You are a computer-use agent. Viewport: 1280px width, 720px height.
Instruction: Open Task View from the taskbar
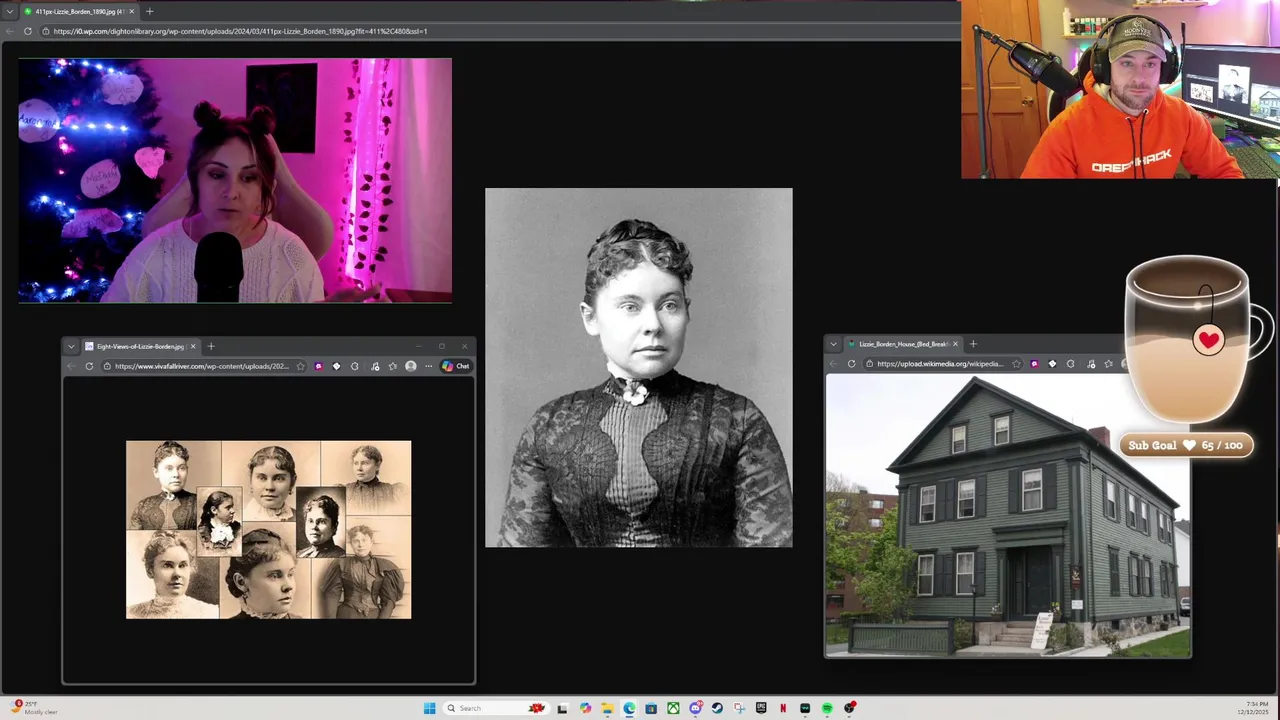pos(562,708)
